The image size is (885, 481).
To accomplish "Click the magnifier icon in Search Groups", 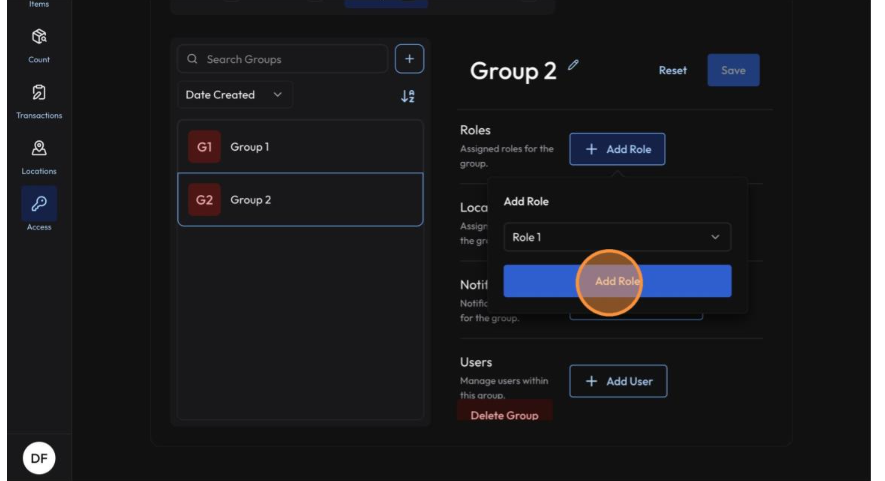I will pos(192,59).
